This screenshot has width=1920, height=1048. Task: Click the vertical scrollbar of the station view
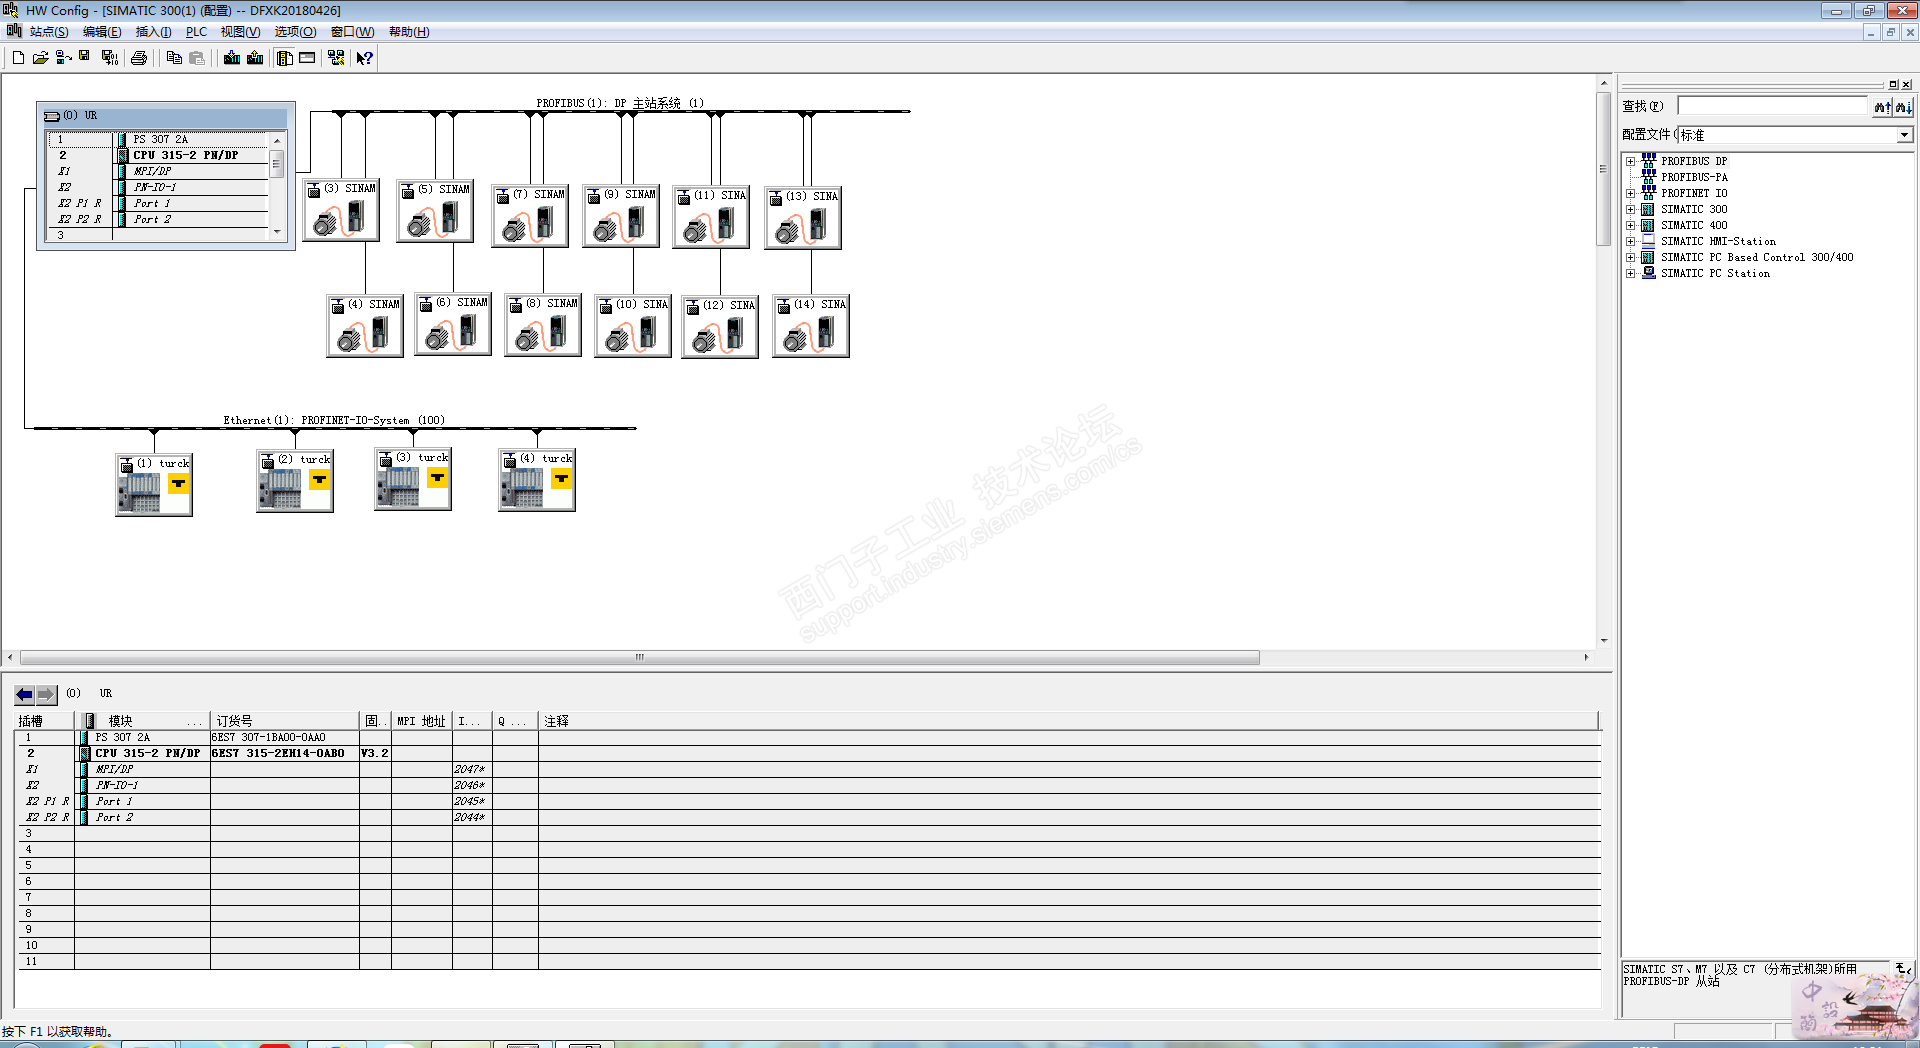click(1603, 167)
